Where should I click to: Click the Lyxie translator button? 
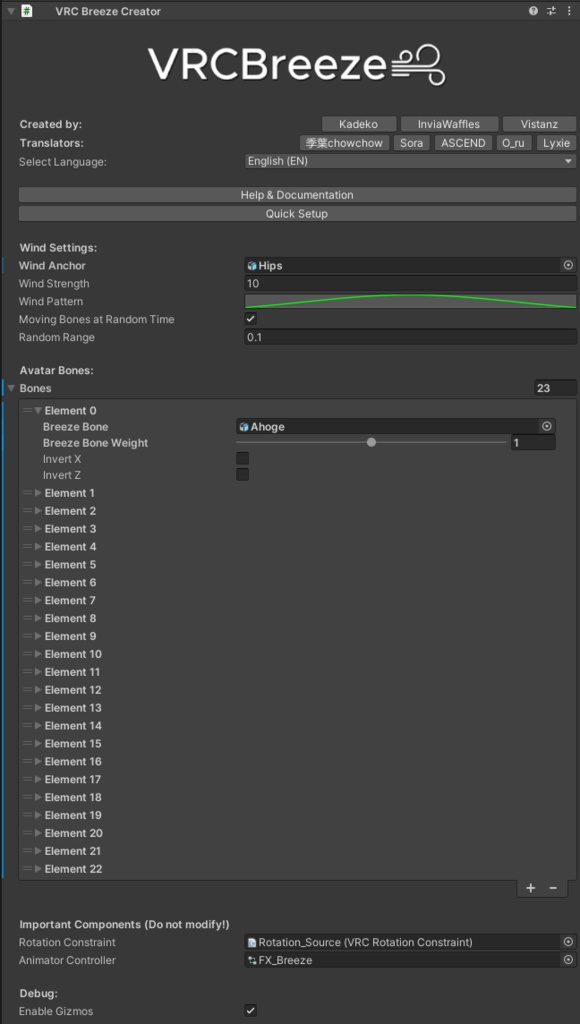556,143
